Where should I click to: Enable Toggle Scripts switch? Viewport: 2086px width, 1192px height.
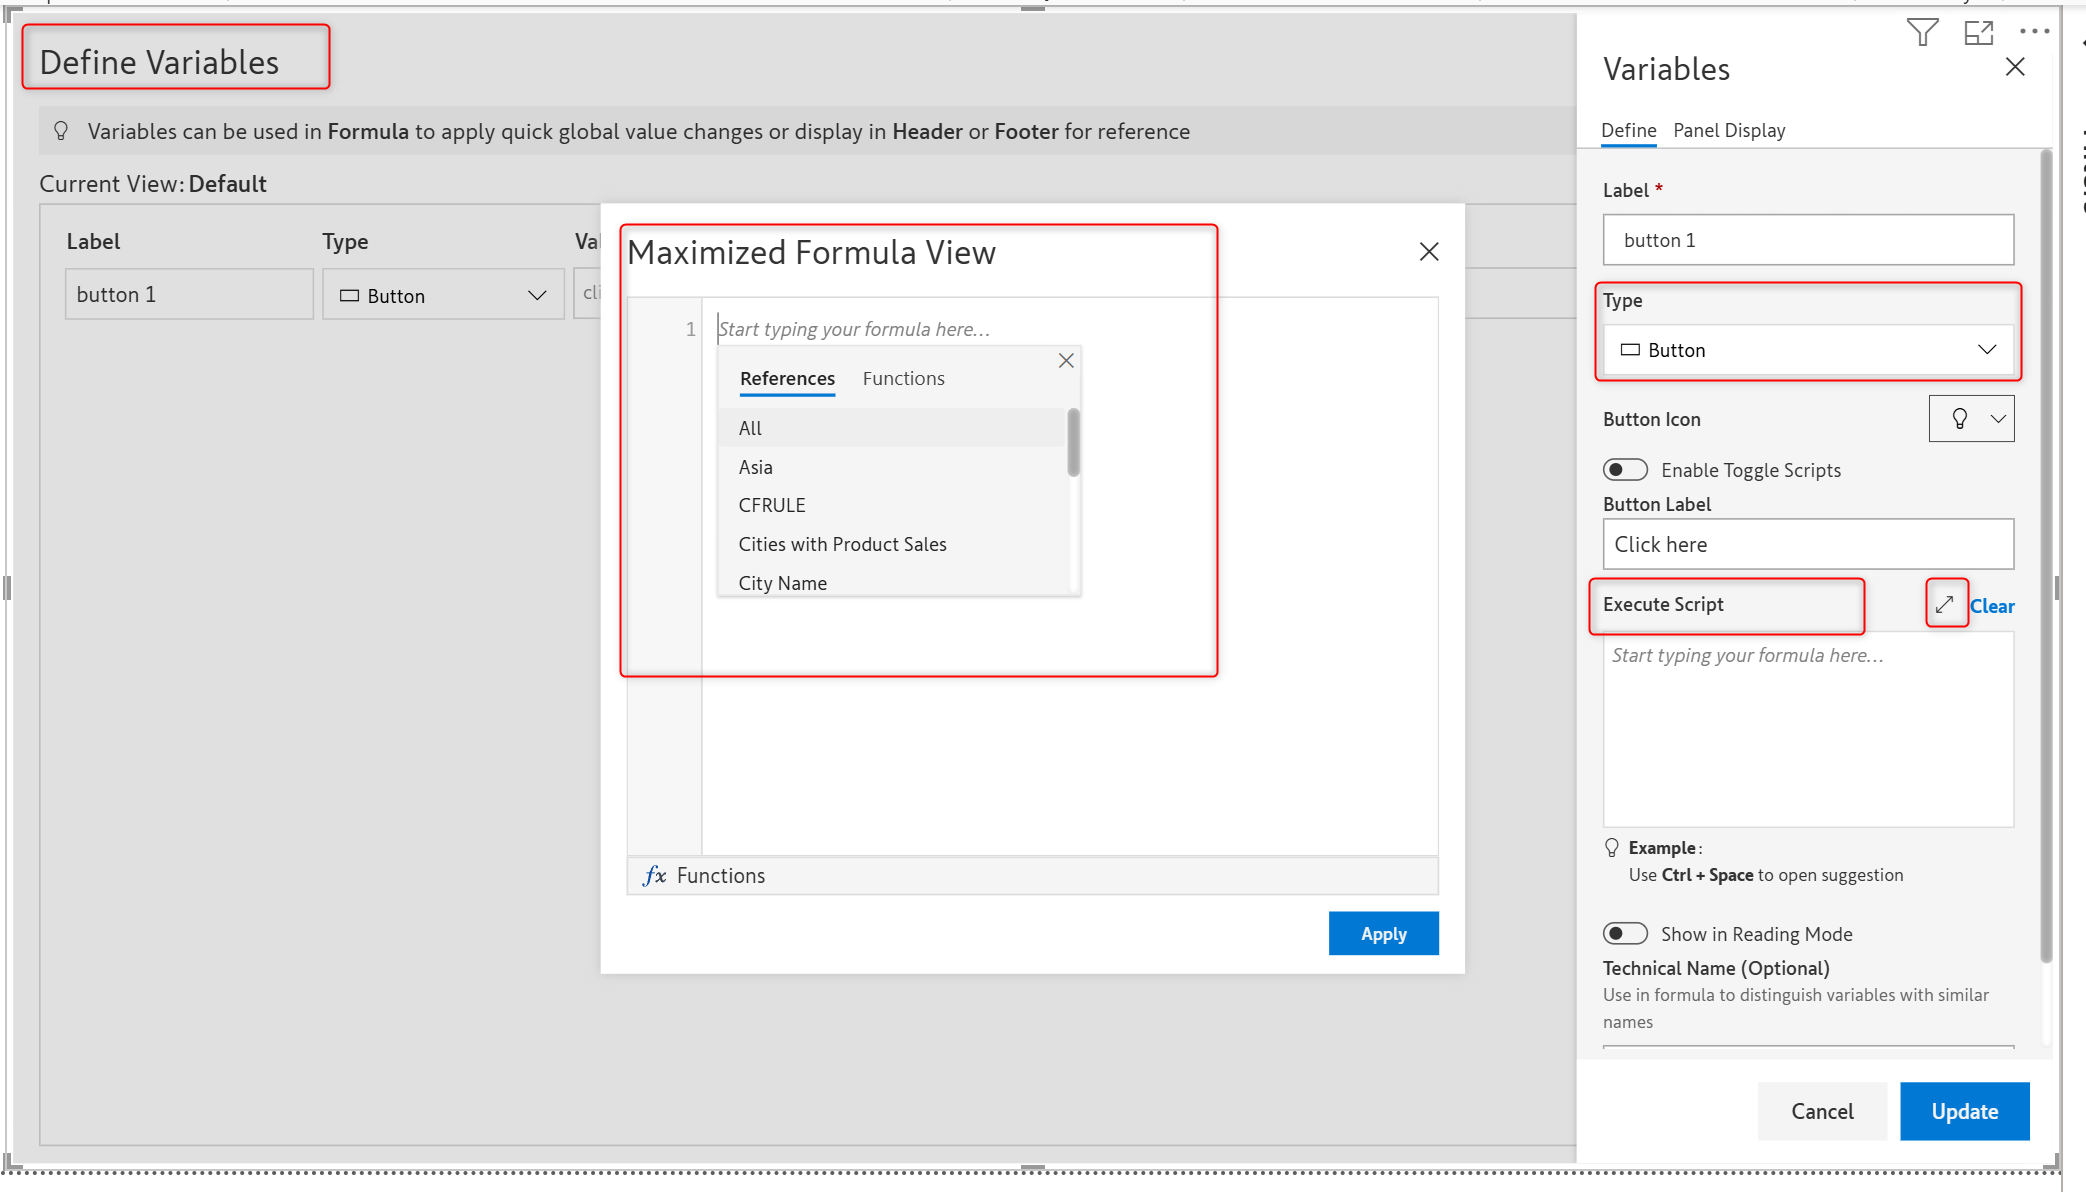[x=1625, y=470]
